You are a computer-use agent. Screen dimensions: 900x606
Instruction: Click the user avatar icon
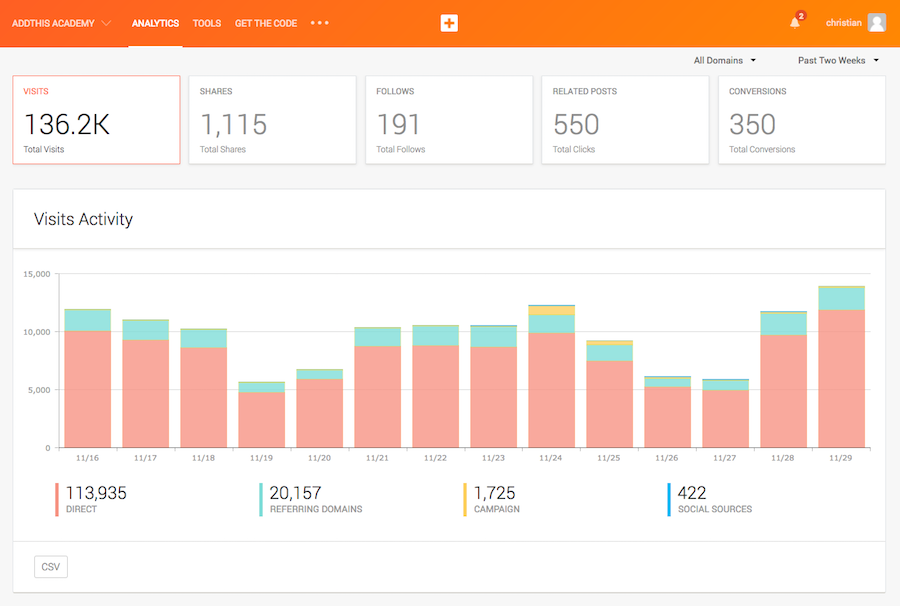point(877,23)
